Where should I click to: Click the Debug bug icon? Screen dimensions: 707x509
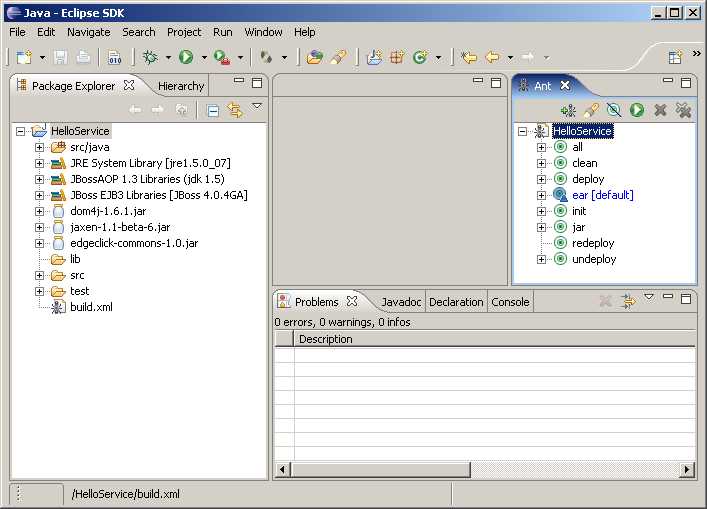150,57
